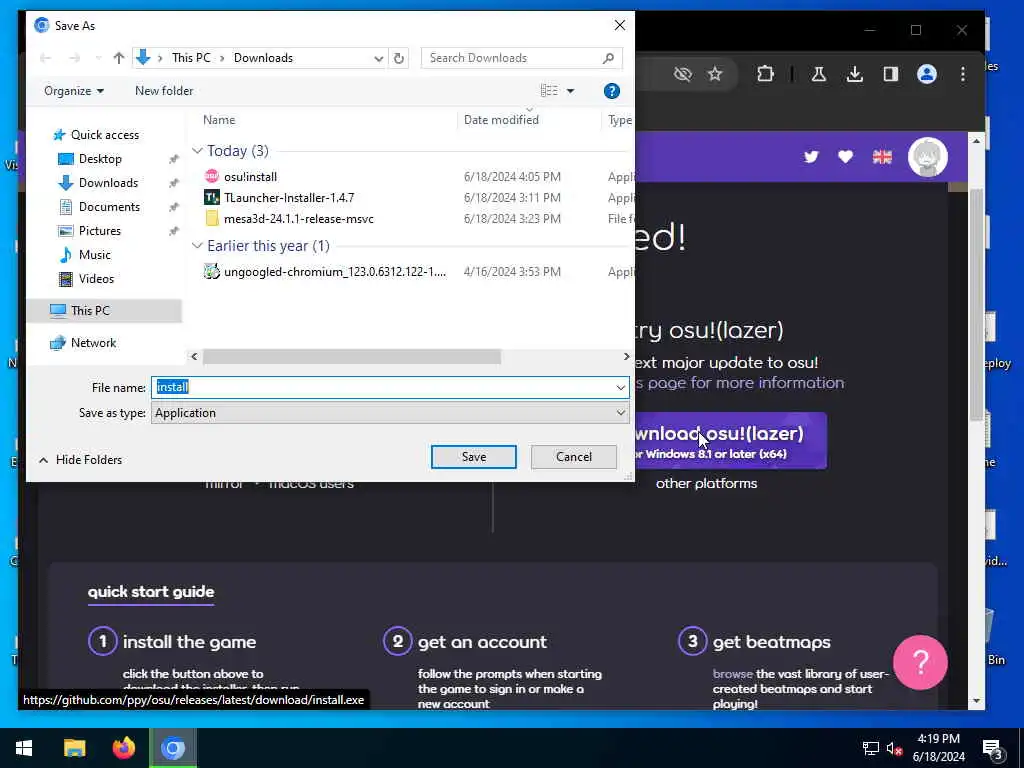Open the osu! Twitter icon link
Image resolution: width=1024 pixels, height=768 pixels.
(811, 157)
